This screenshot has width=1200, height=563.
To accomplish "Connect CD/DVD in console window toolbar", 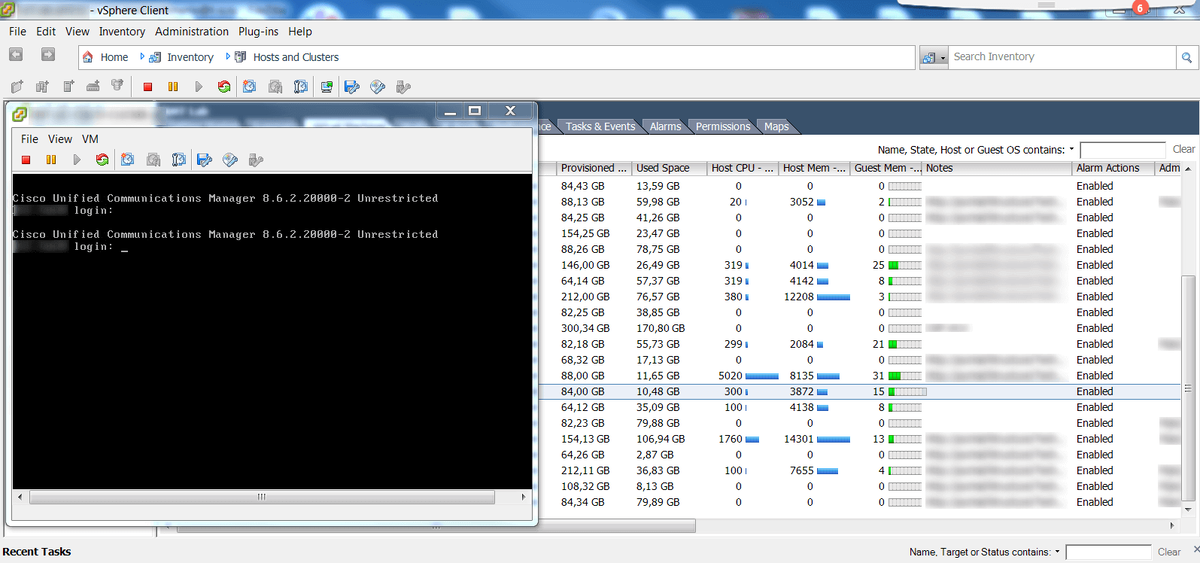I will [230, 159].
